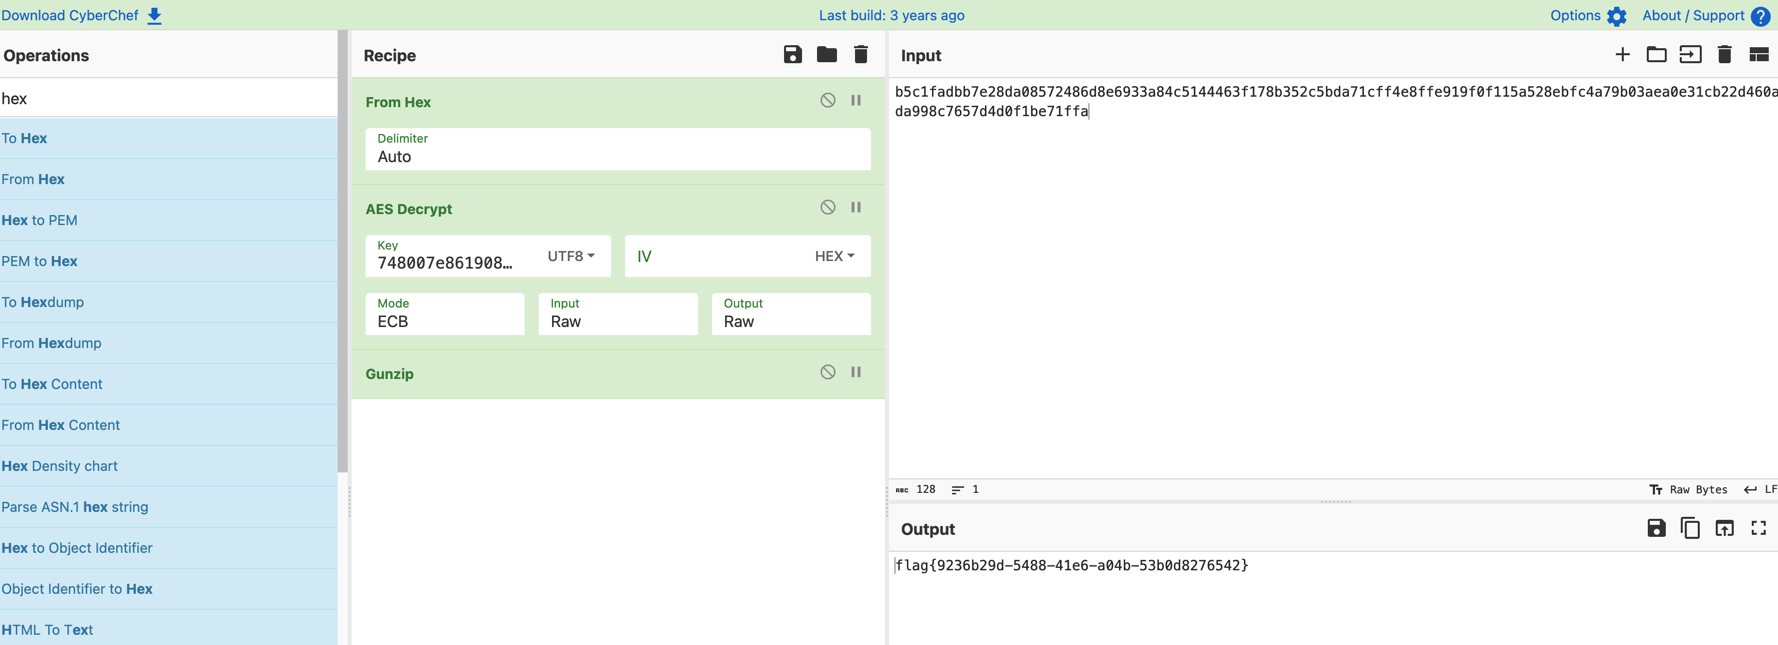Save output to file icon
Viewport: 1778px width, 645px height.
pyautogui.click(x=1656, y=528)
